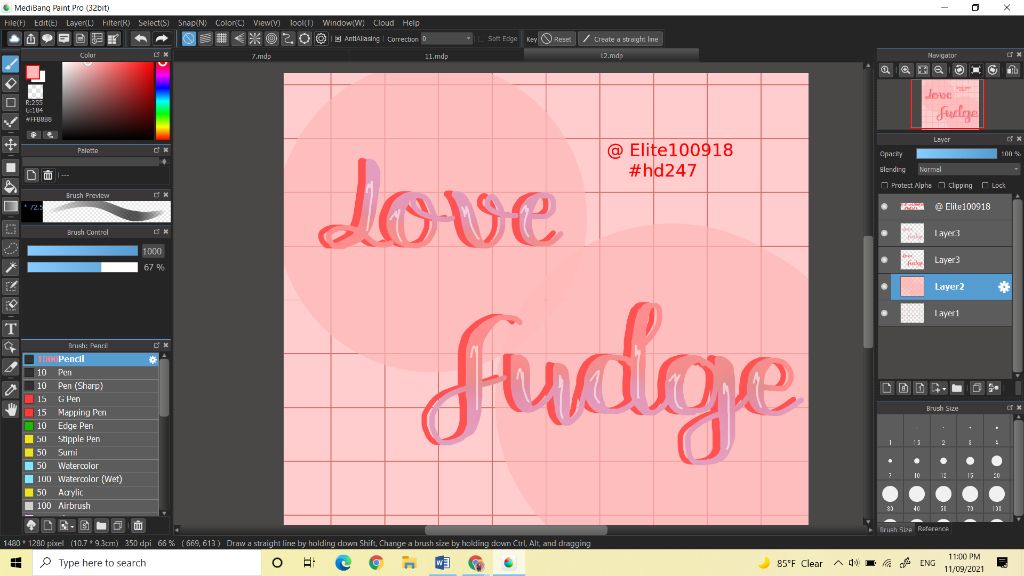Screen dimensions: 1024x576
Task: Rotate canvas left in Navigator
Action: pyautogui.click(x=959, y=70)
